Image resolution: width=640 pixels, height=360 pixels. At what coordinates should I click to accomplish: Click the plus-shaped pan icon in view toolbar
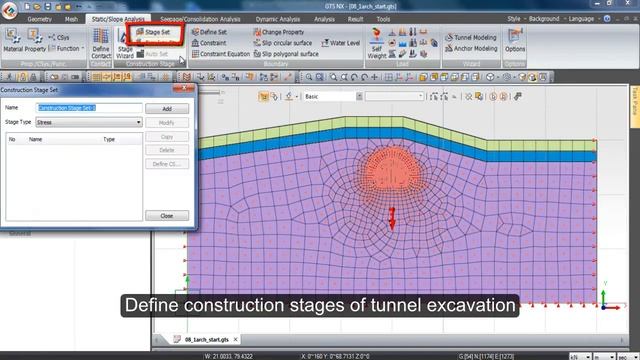point(374,77)
